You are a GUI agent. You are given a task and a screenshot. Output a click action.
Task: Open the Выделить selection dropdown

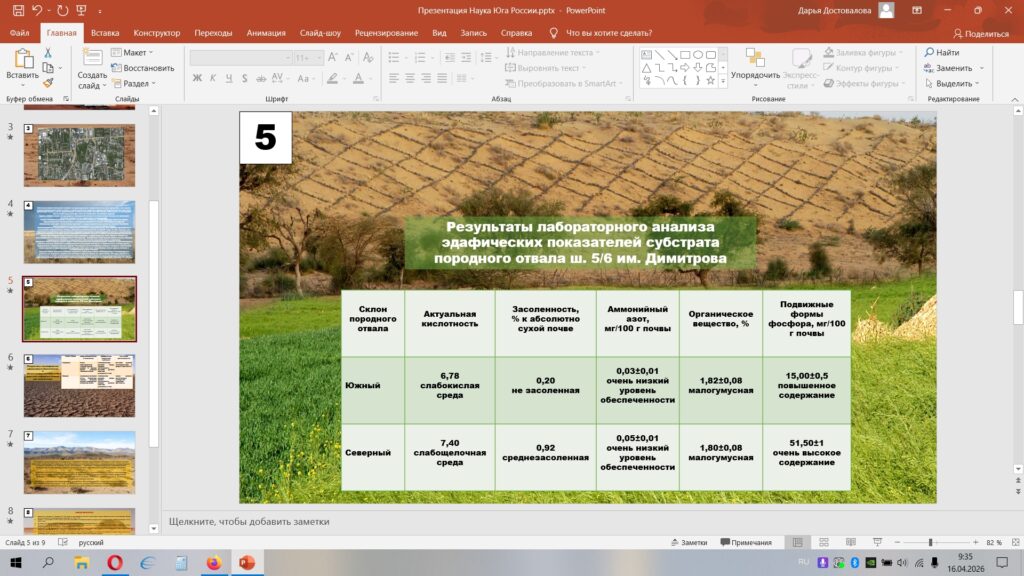[x=954, y=84]
